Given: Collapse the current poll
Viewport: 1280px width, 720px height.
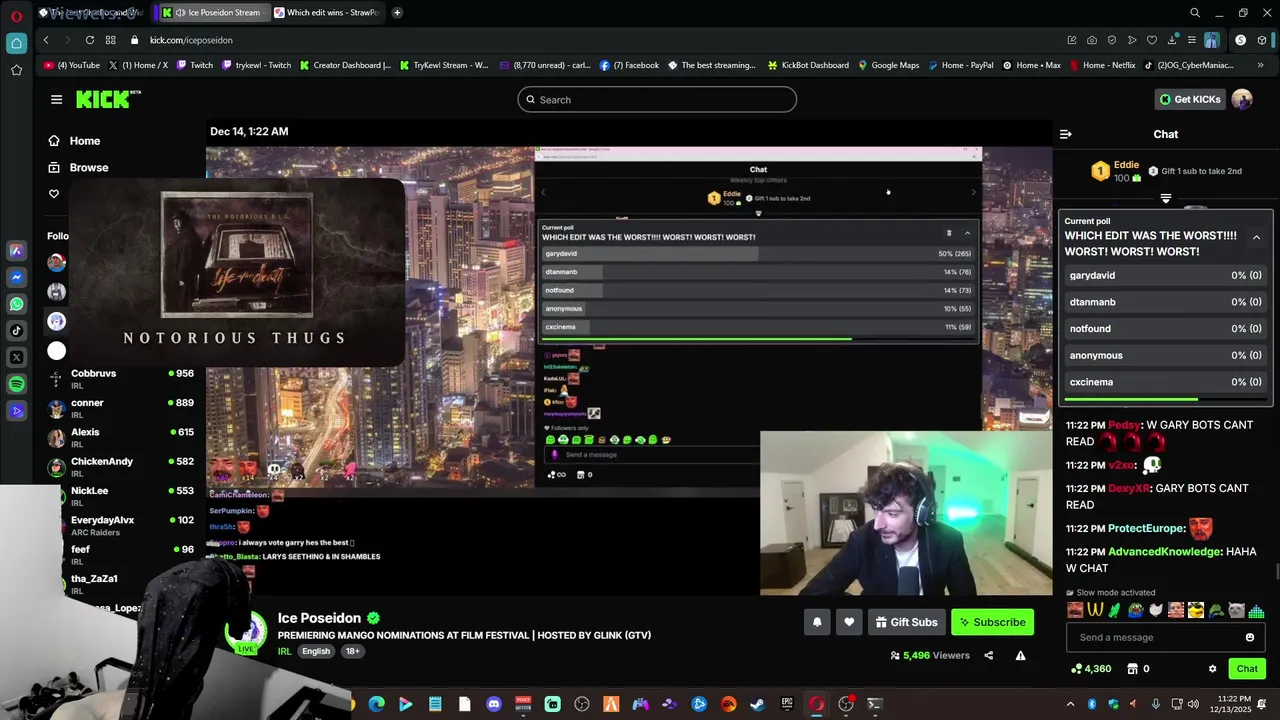Looking at the screenshot, I should [1256, 237].
